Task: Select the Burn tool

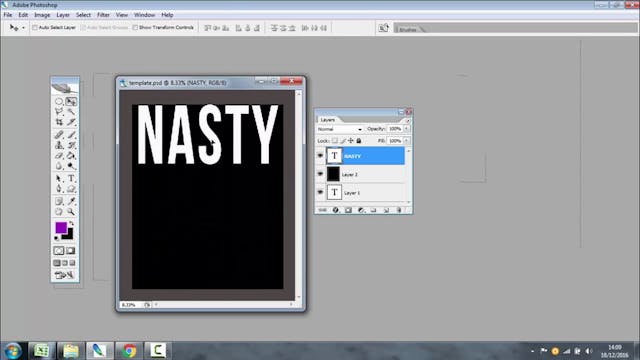Action: [x=71, y=166]
